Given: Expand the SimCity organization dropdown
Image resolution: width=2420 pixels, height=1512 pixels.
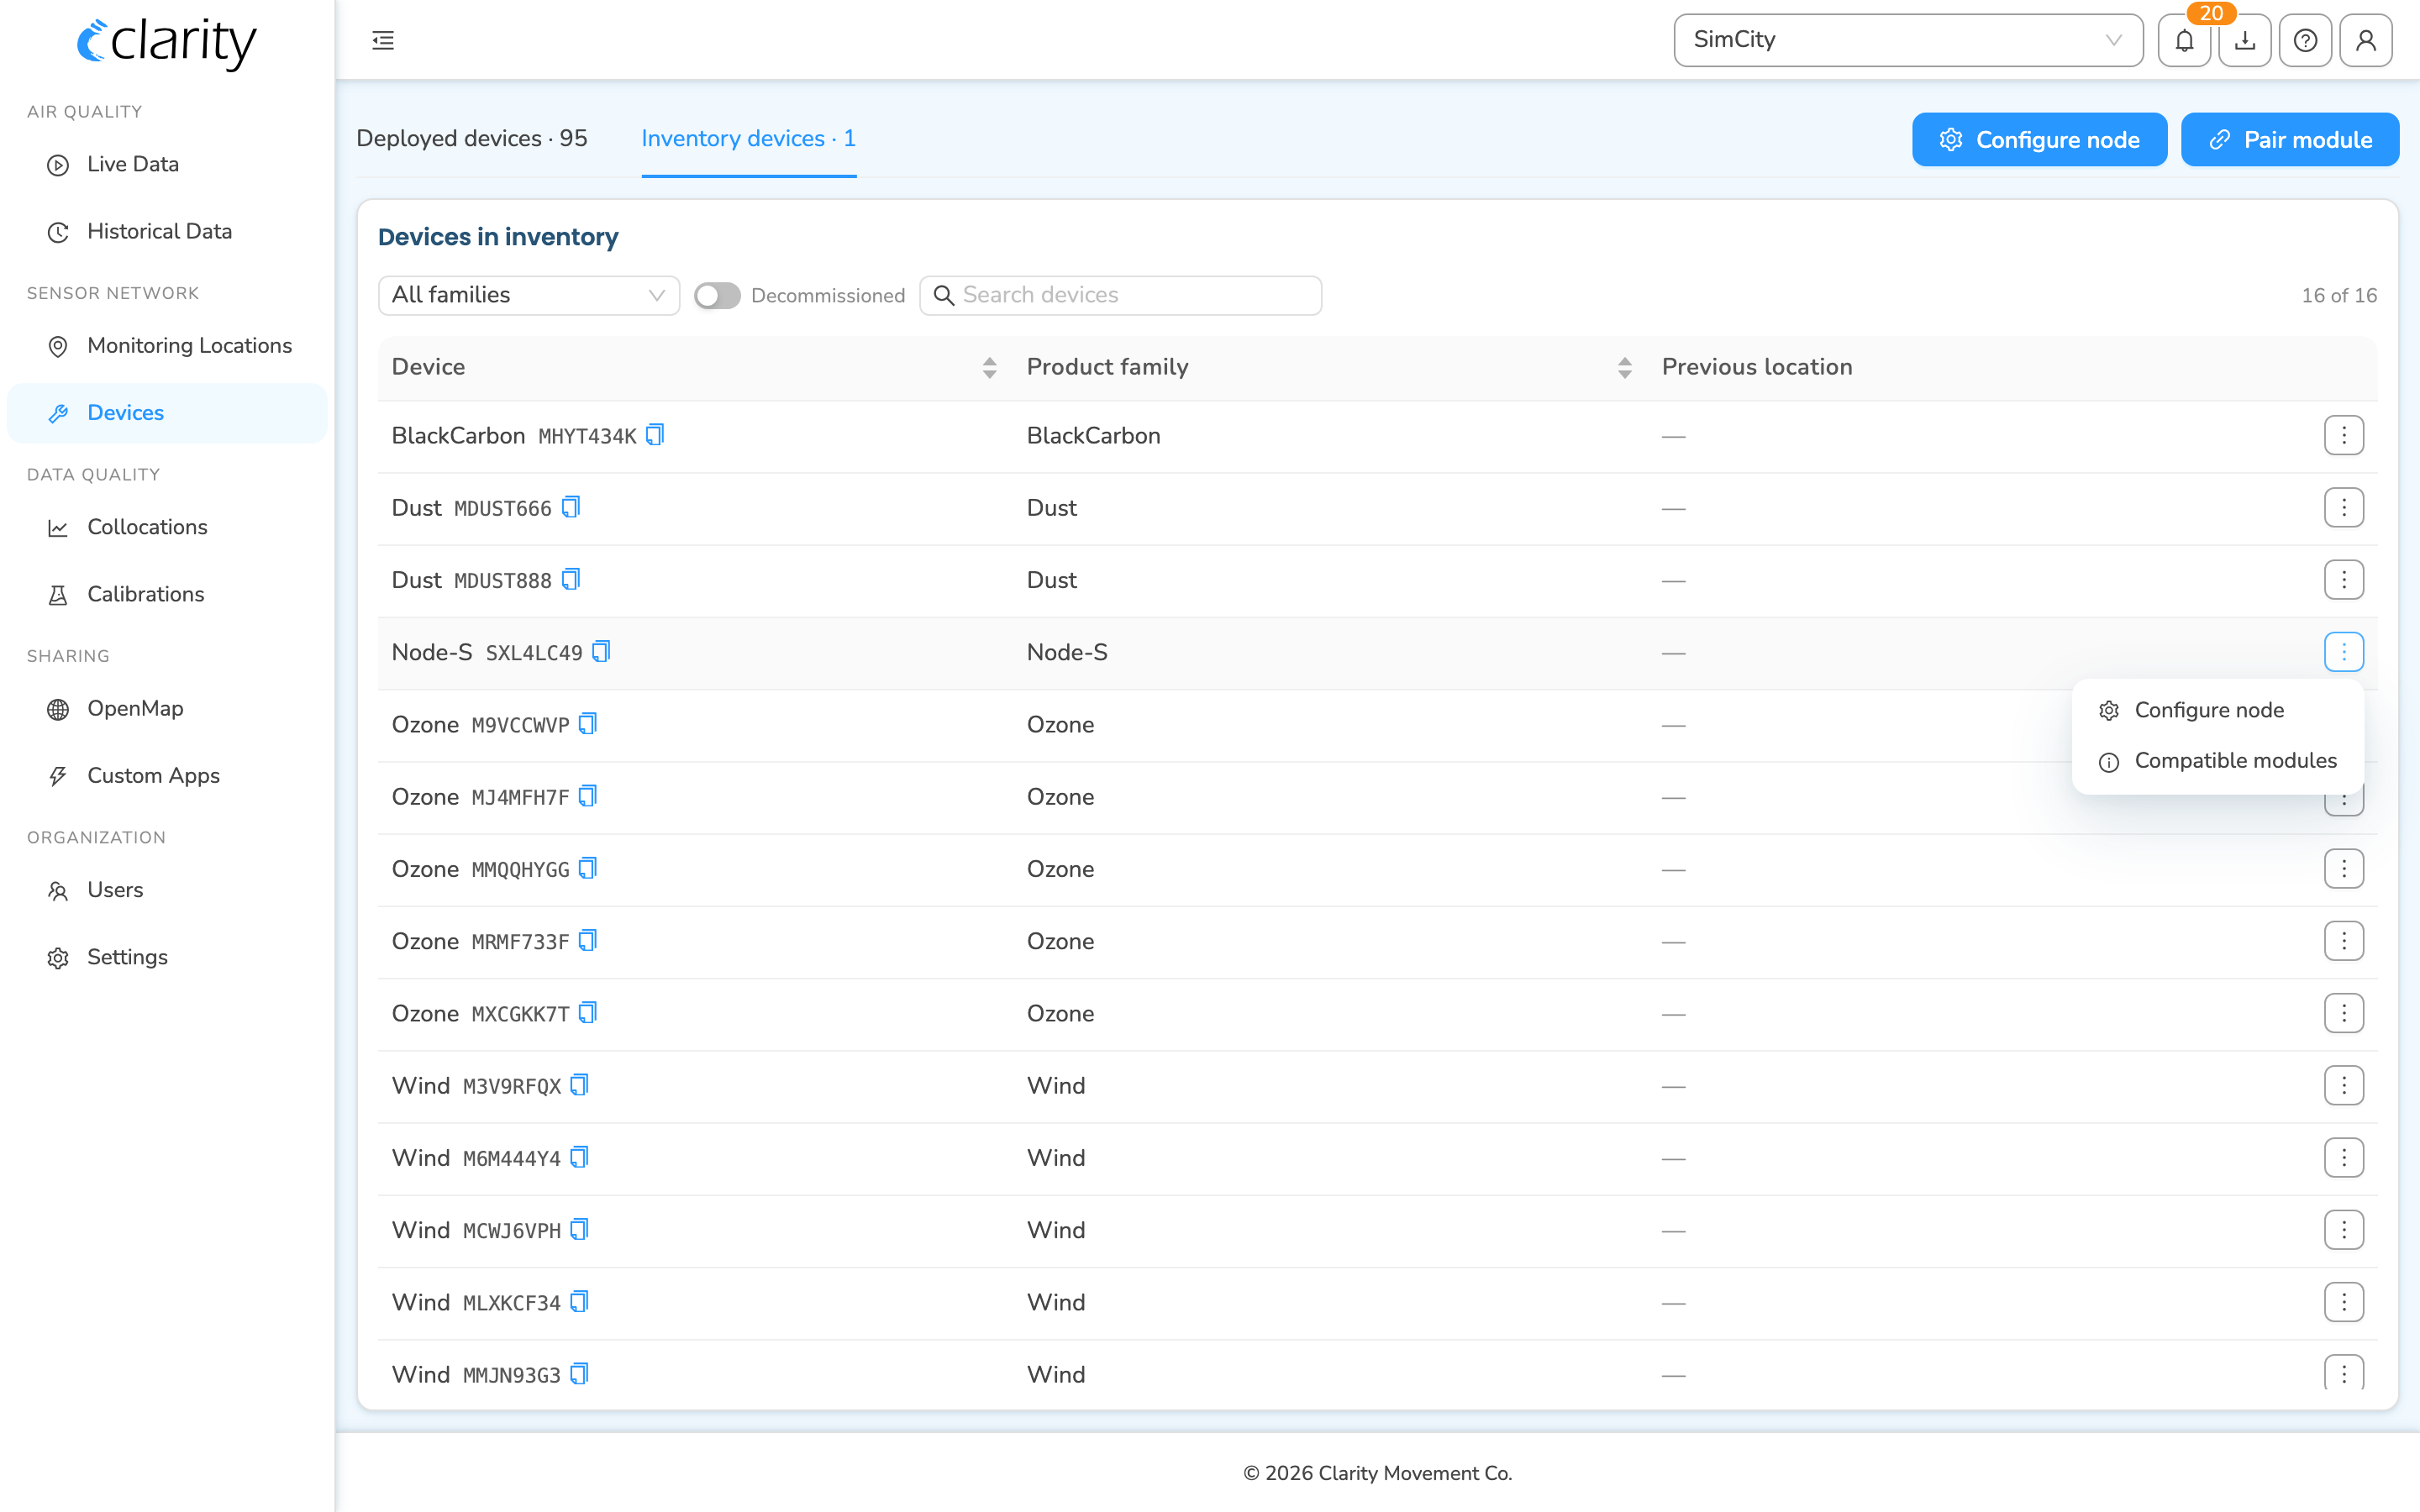Looking at the screenshot, I should pyautogui.click(x=1908, y=40).
